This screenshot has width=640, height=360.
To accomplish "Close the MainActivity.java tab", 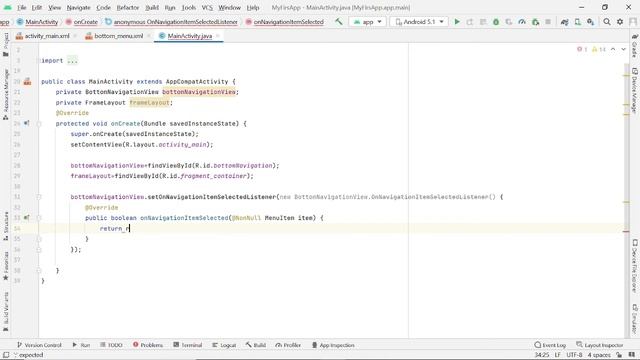I will 218,36.
